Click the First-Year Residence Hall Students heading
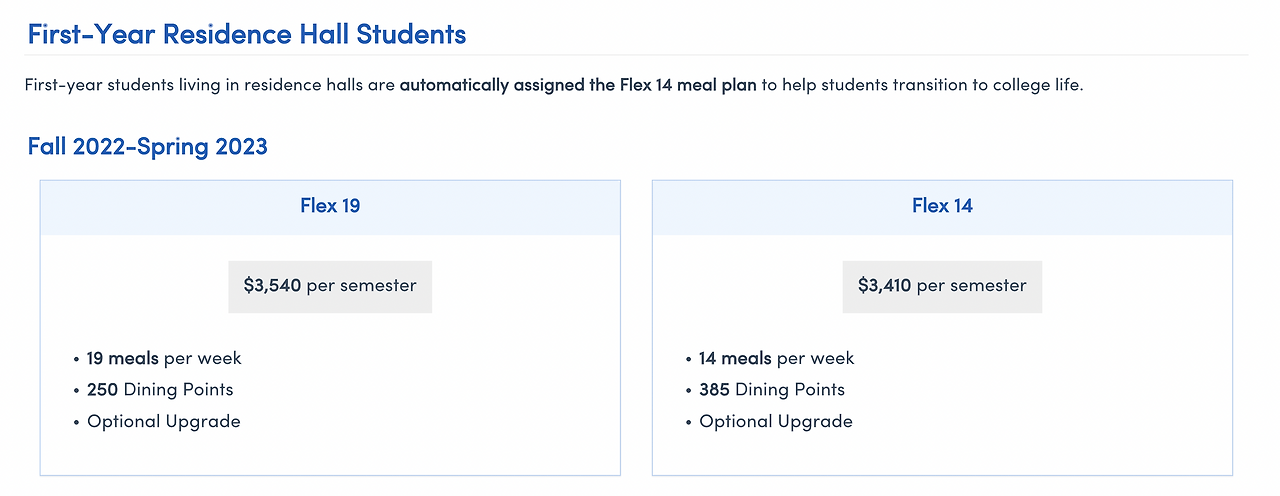 (247, 35)
